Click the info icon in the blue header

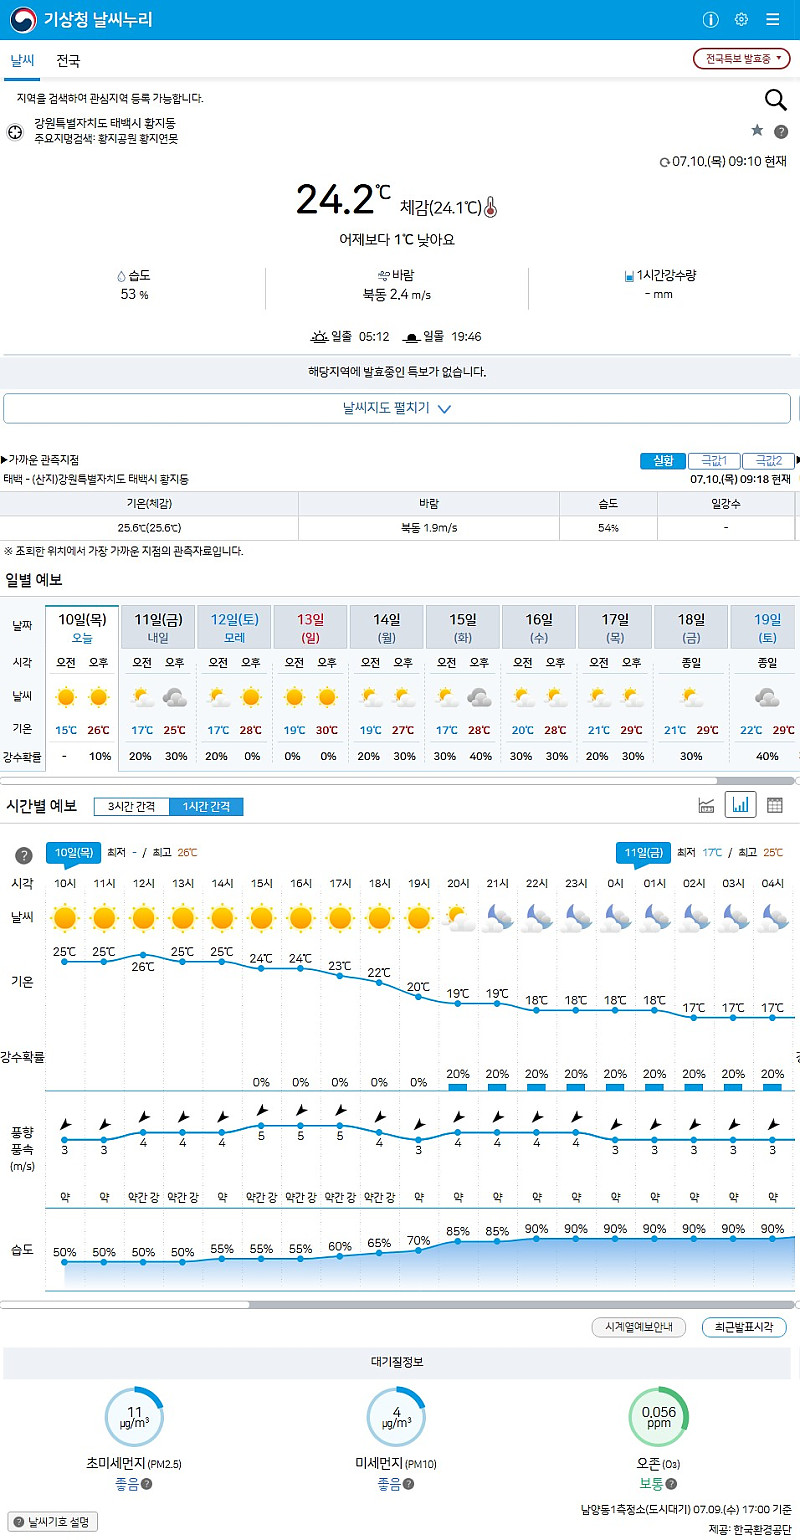710,19
